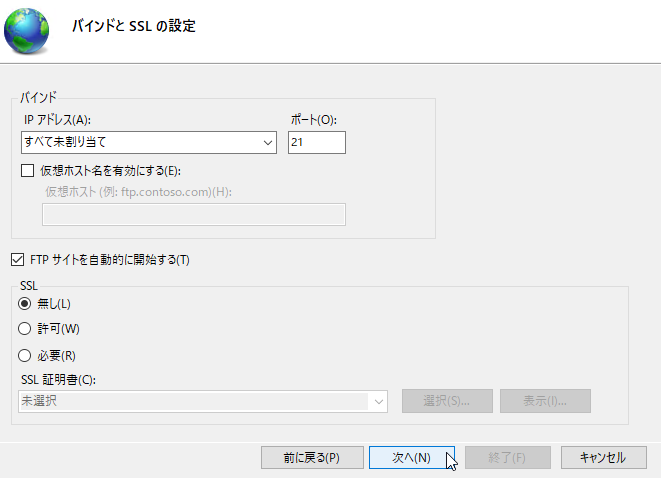Select the 必要(R) SSL radio button

pyautogui.click(x=24, y=355)
